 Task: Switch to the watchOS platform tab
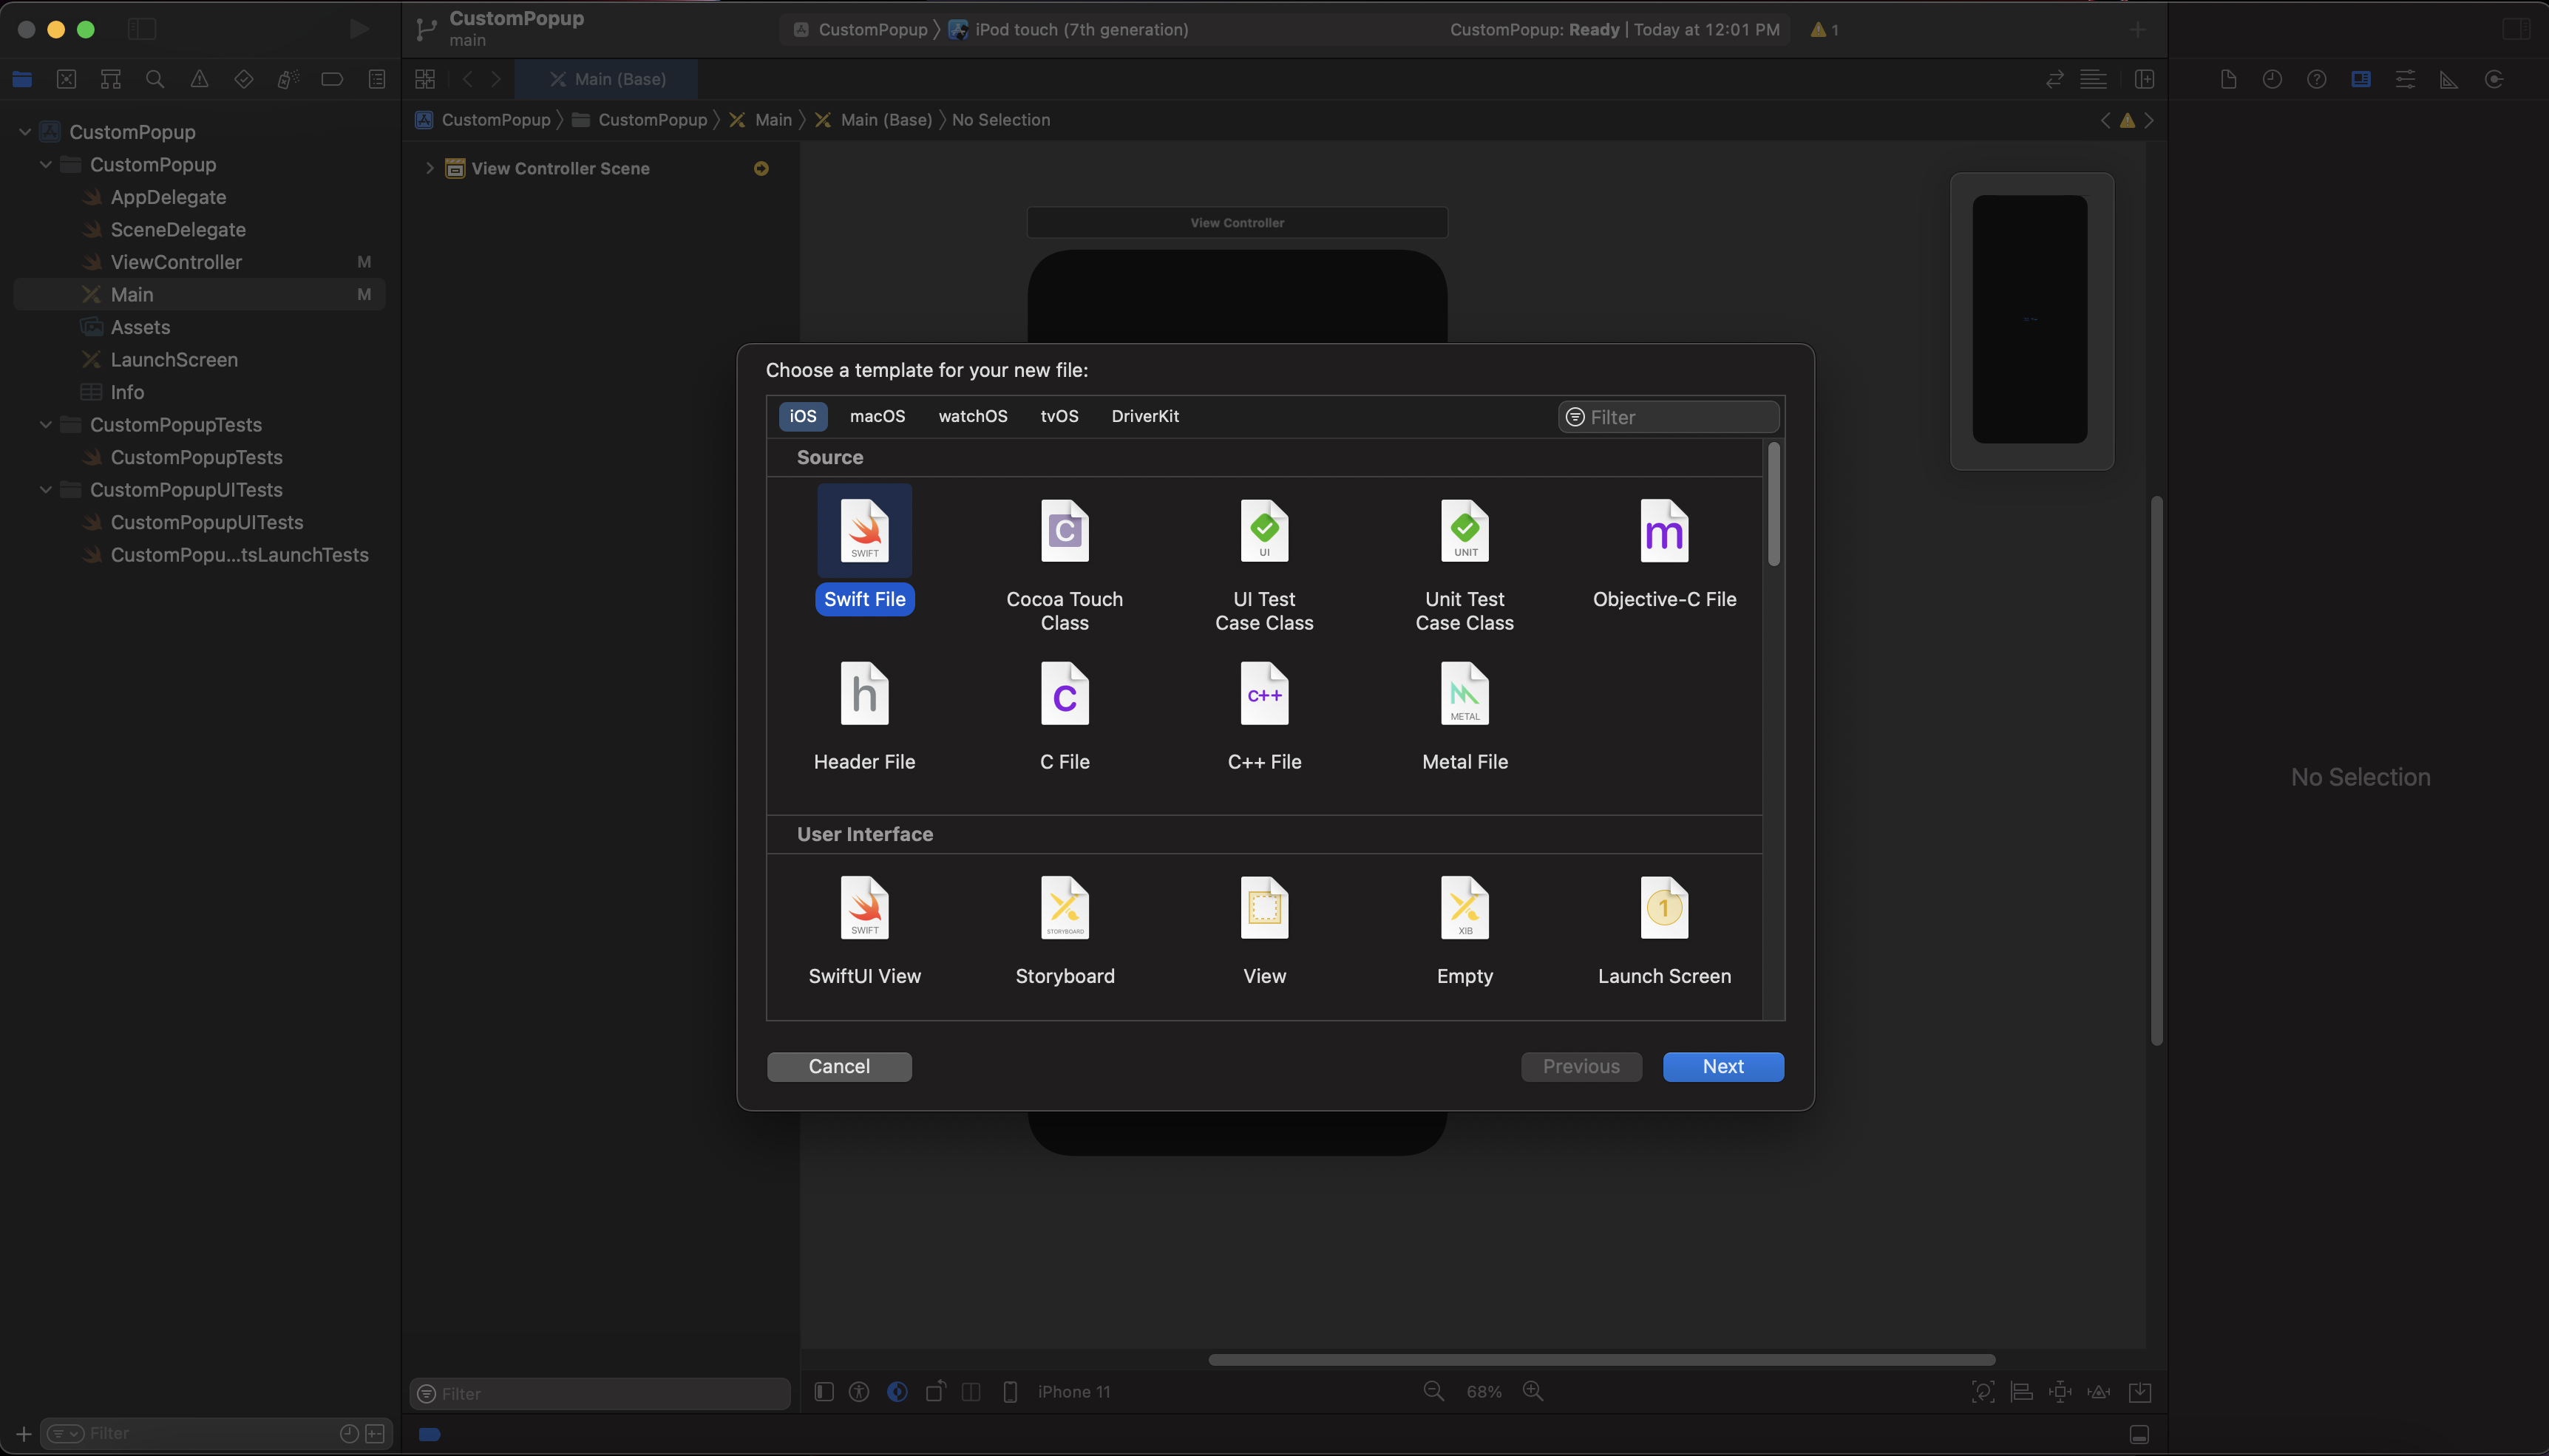pyautogui.click(x=972, y=416)
